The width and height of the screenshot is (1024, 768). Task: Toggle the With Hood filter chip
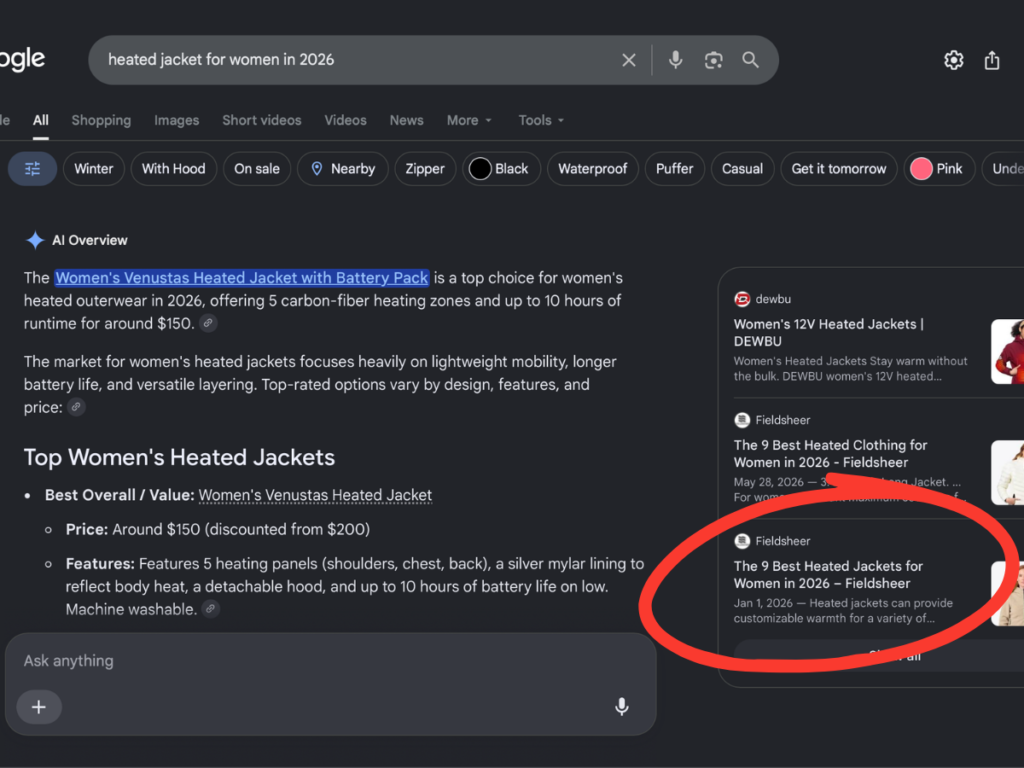(174, 168)
